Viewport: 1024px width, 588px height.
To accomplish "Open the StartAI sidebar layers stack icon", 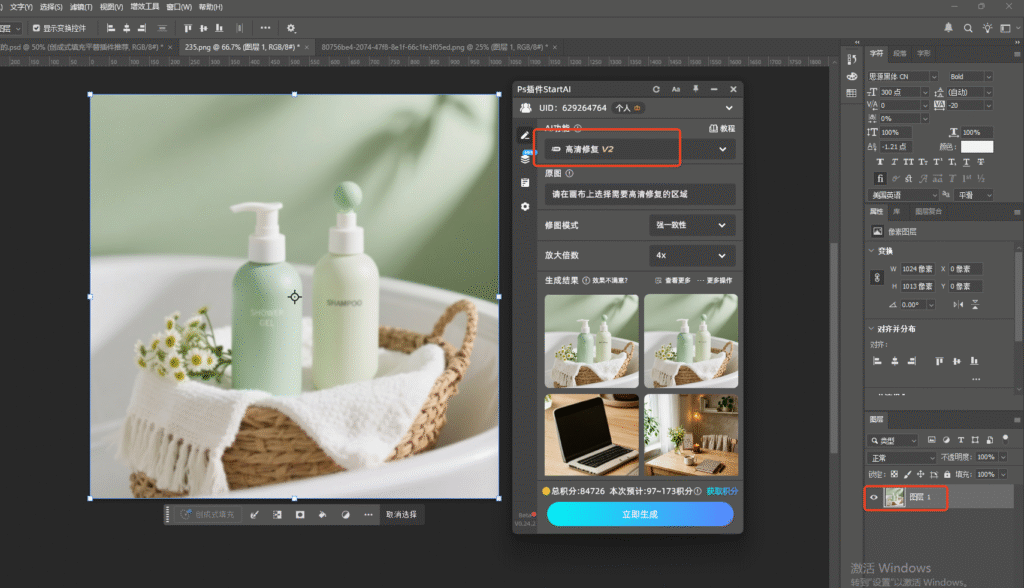I will coord(524,159).
